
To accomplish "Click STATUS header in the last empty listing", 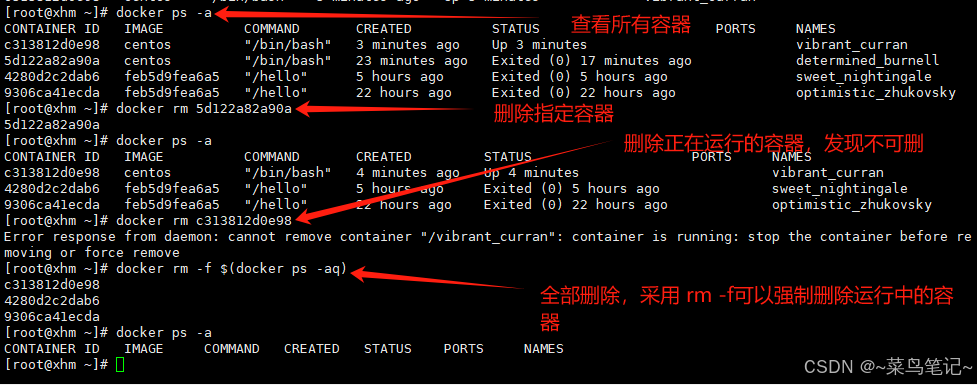I will coord(388,349).
